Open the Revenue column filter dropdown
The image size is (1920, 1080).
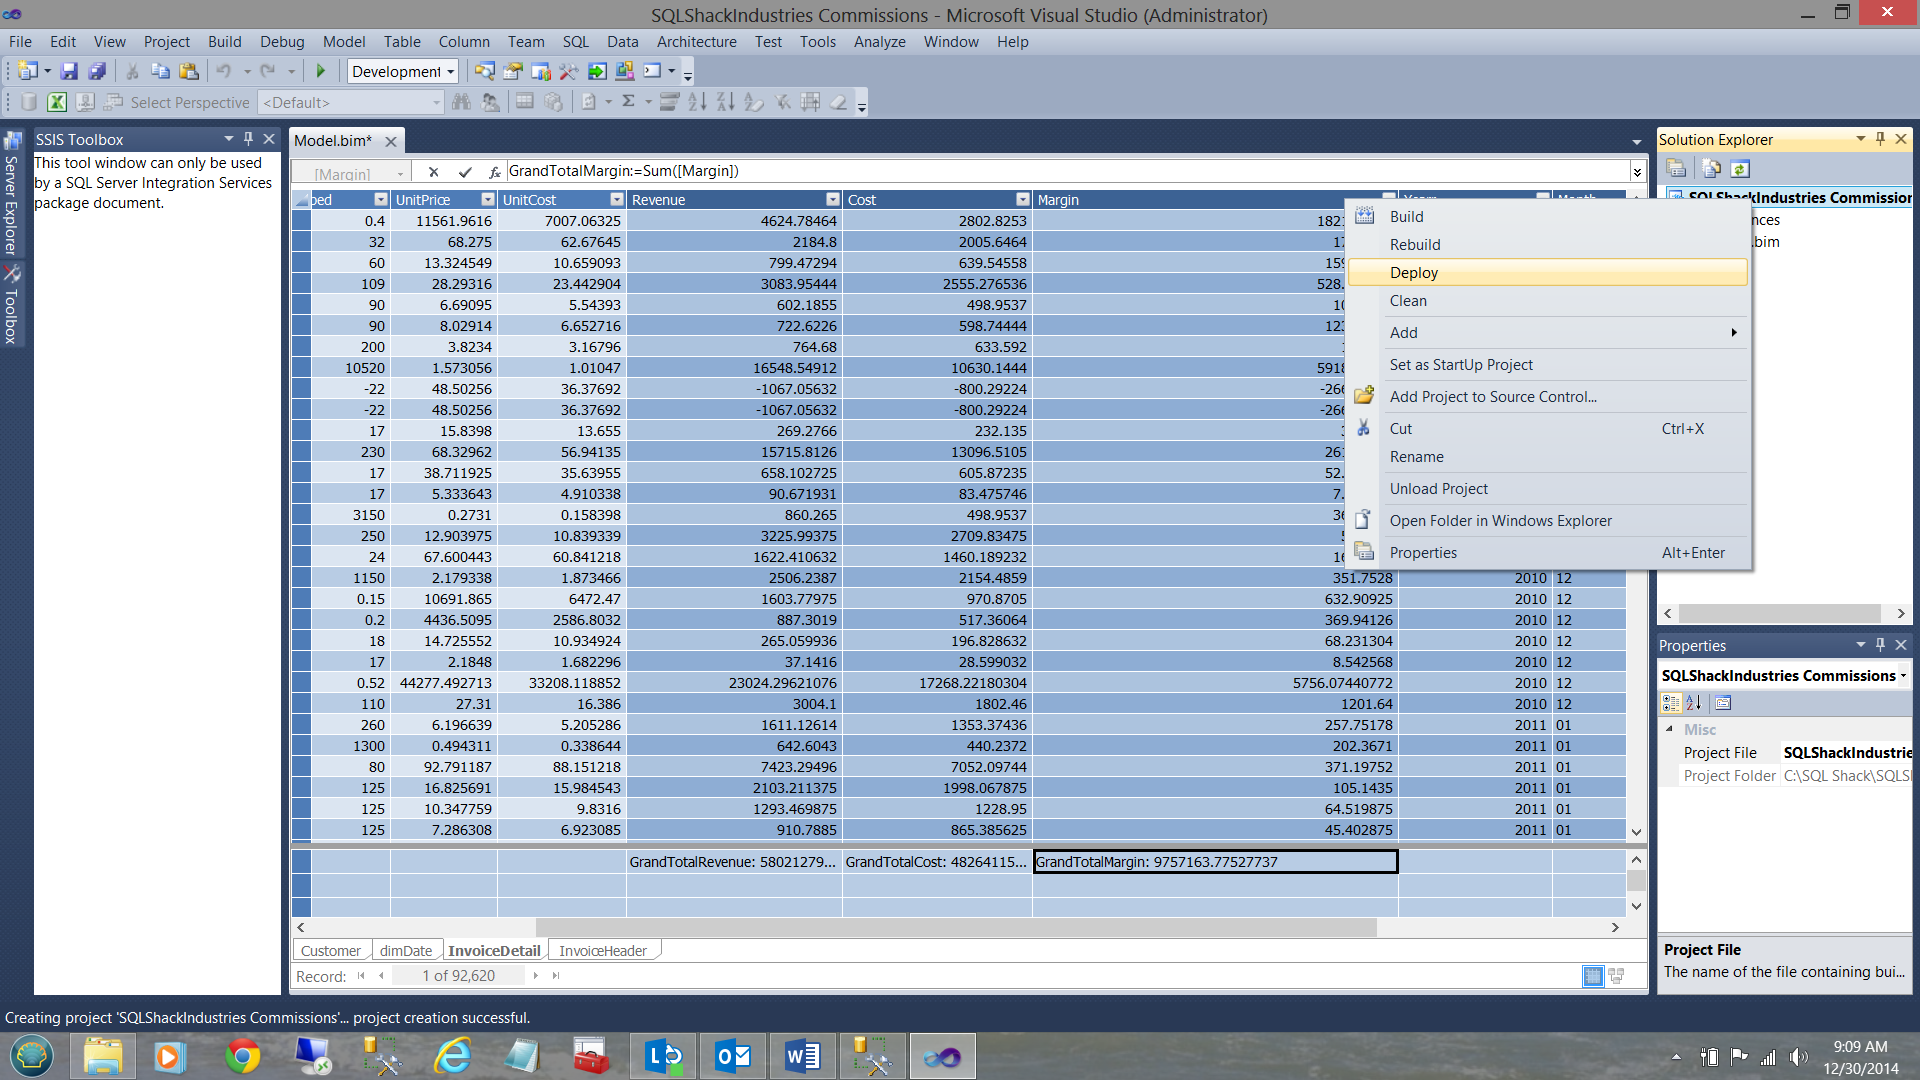click(832, 200)
